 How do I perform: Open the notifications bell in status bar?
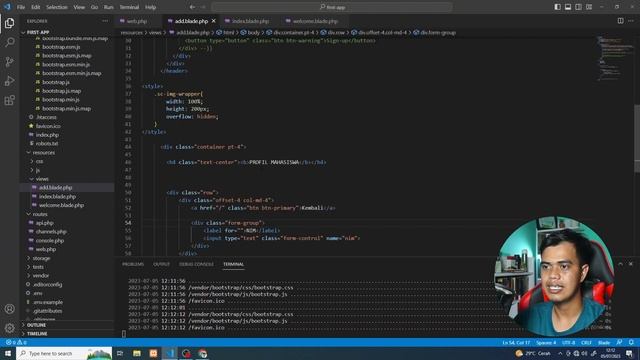(x=631, y=342)
